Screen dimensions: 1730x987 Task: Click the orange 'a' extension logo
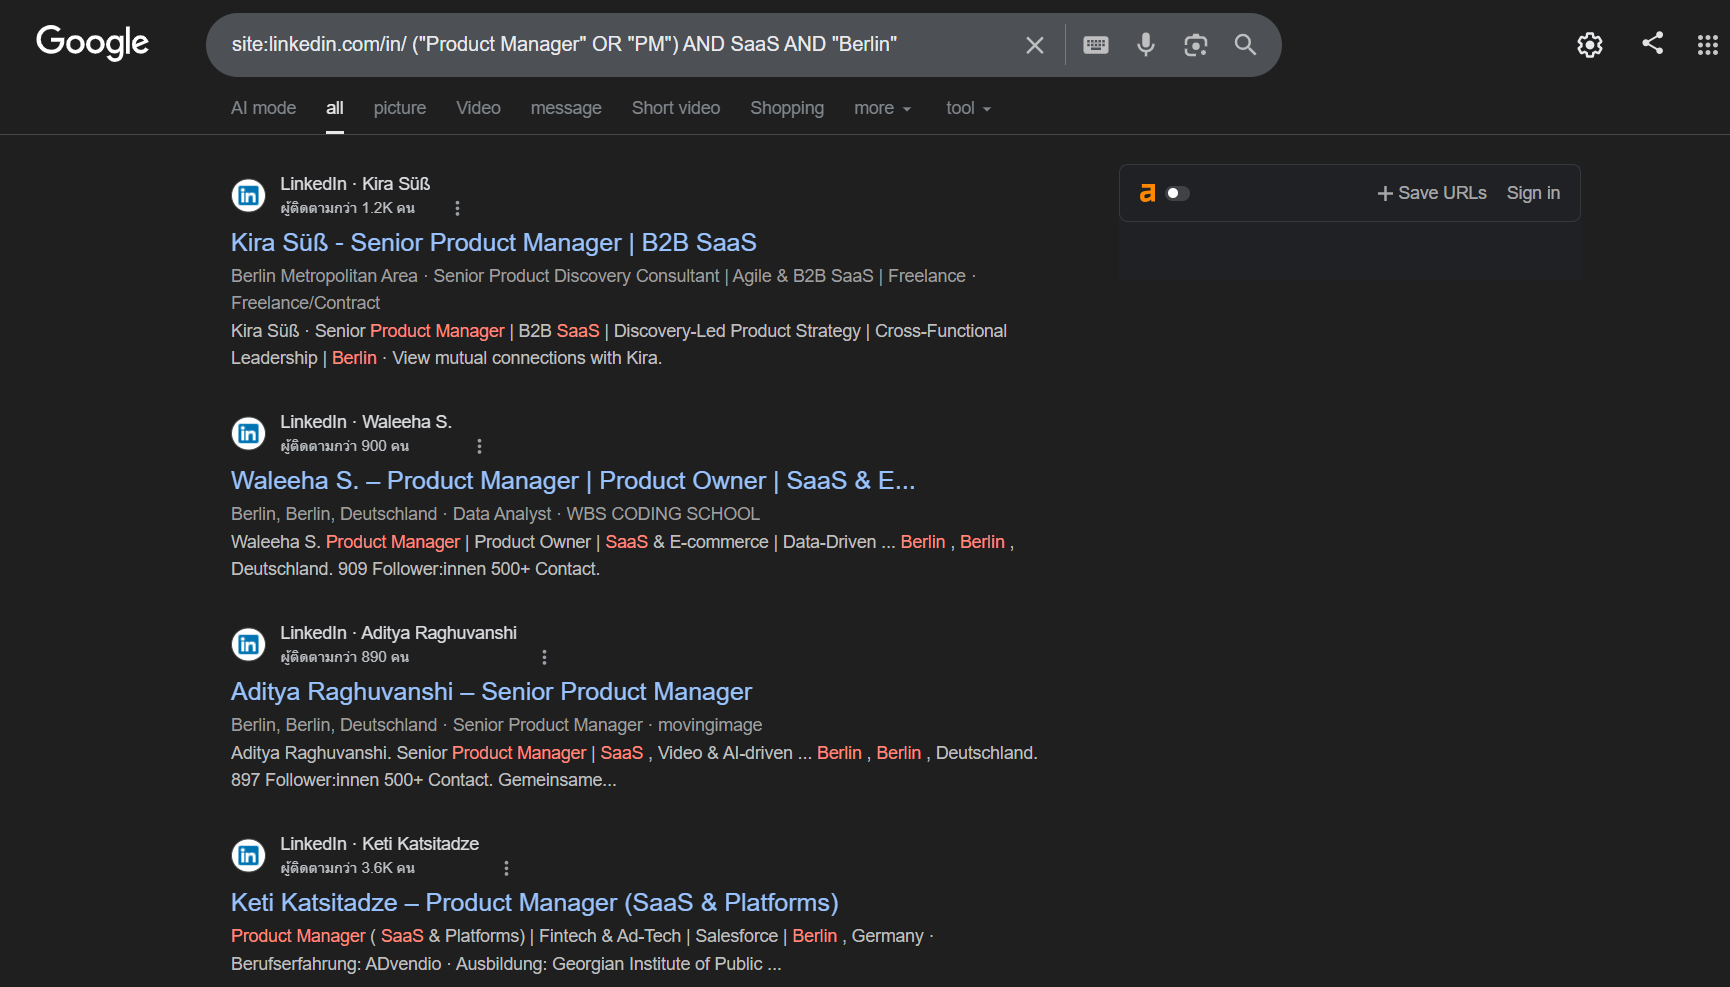click(1147, 193)
